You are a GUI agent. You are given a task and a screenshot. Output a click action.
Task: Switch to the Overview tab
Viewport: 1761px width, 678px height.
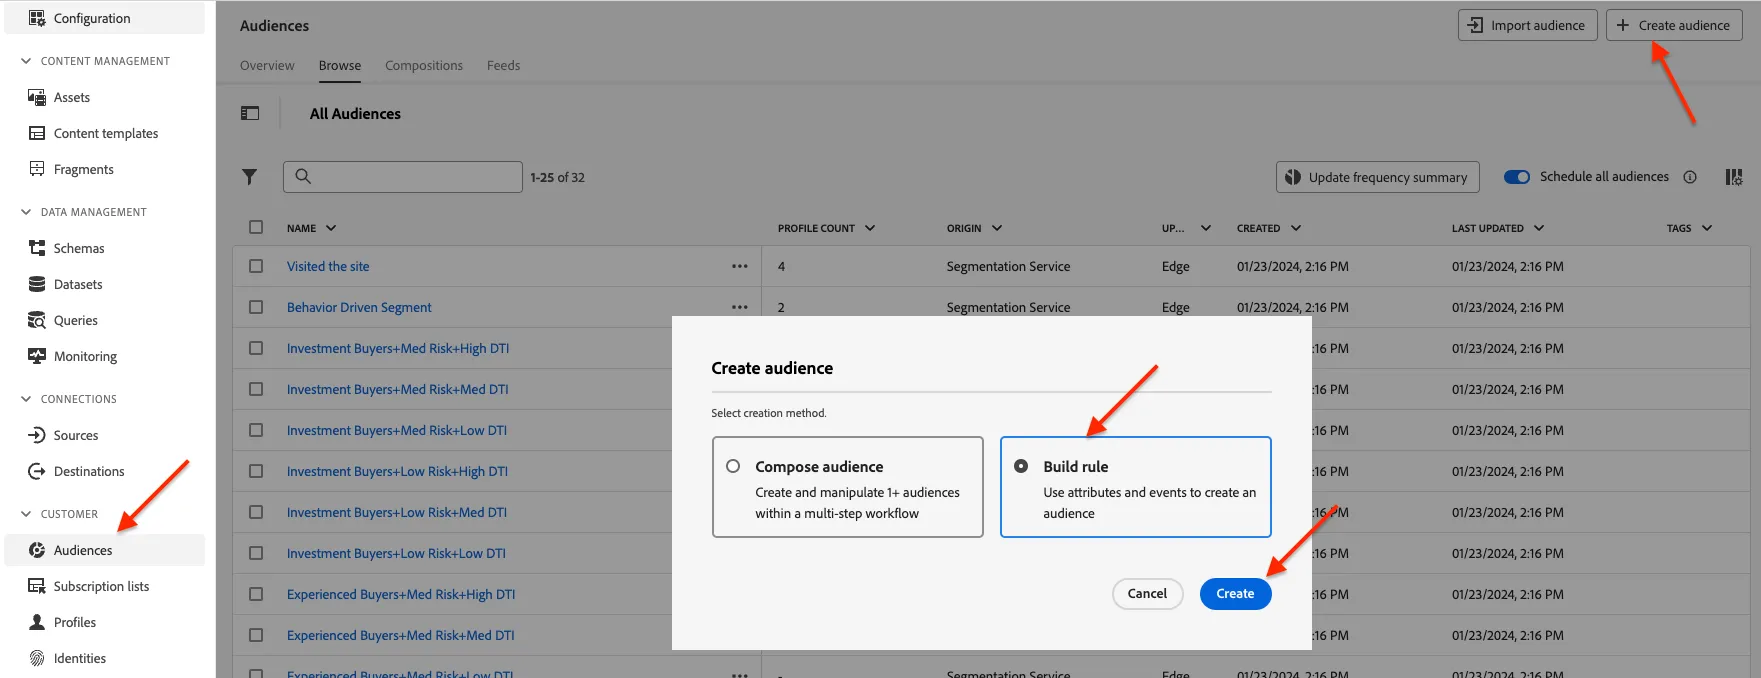coord(267,66)
